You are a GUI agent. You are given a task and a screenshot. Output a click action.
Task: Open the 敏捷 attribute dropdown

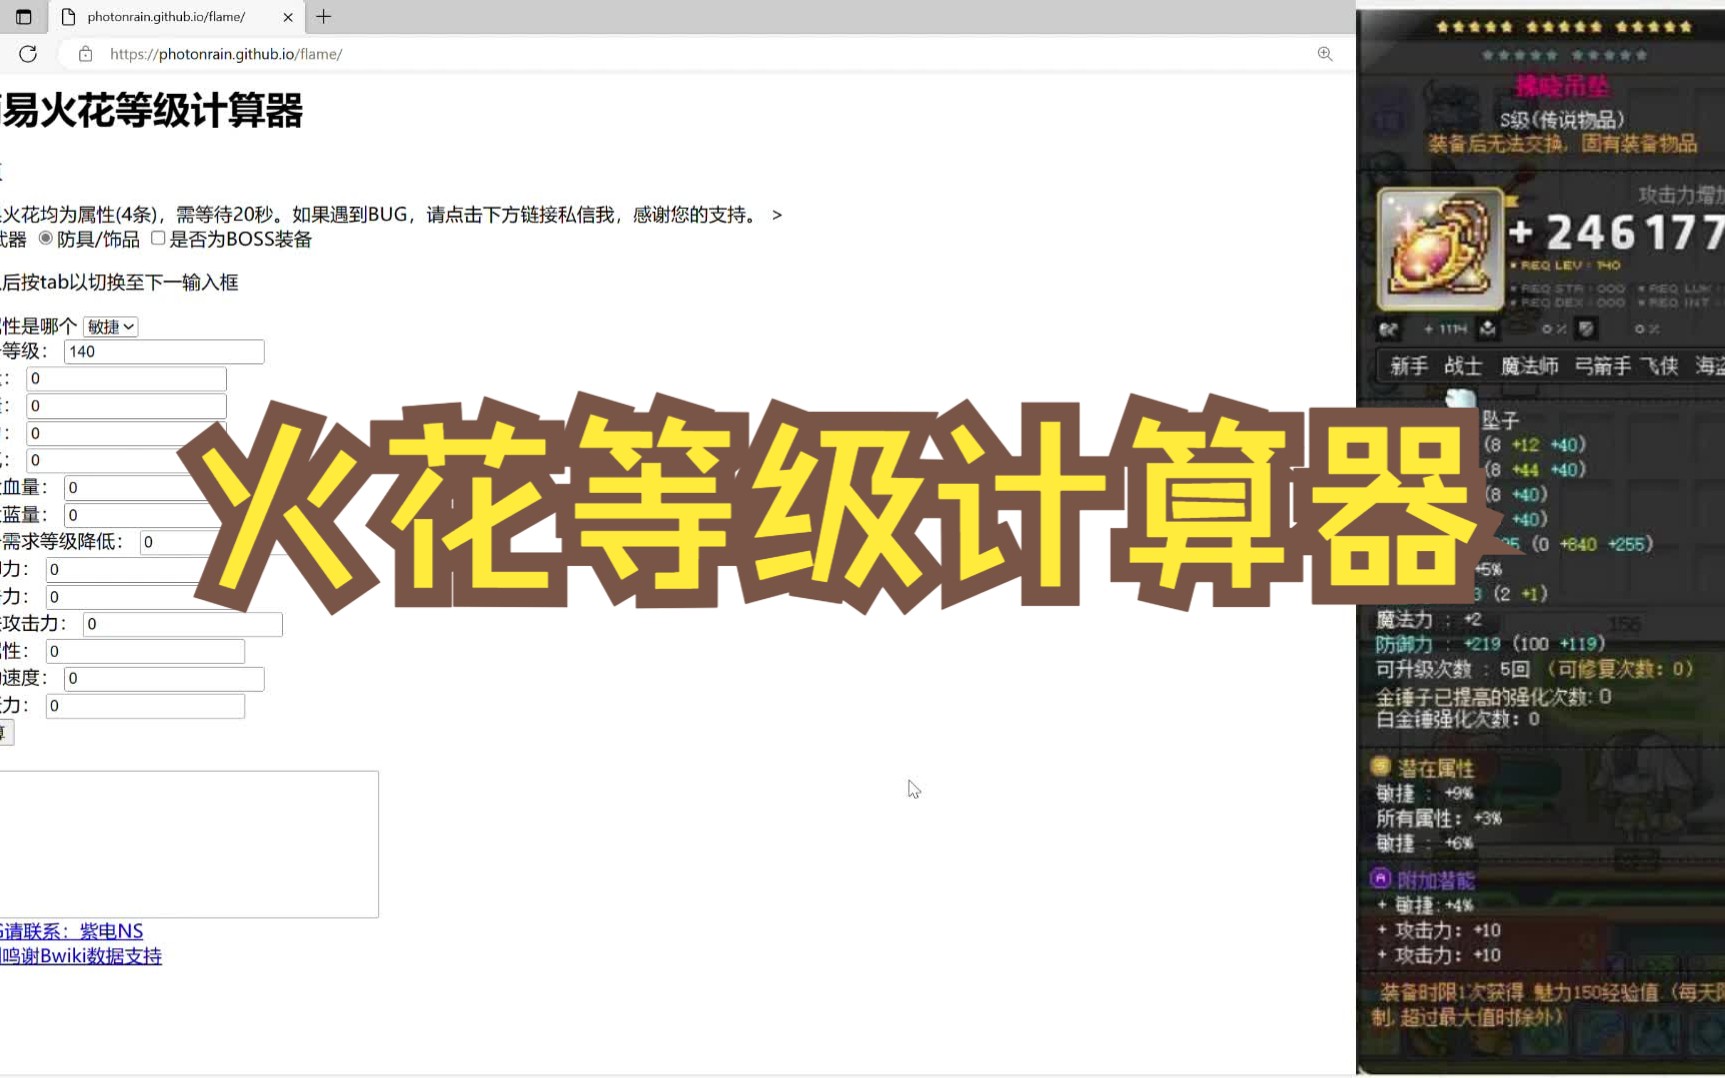click(109, 326)
